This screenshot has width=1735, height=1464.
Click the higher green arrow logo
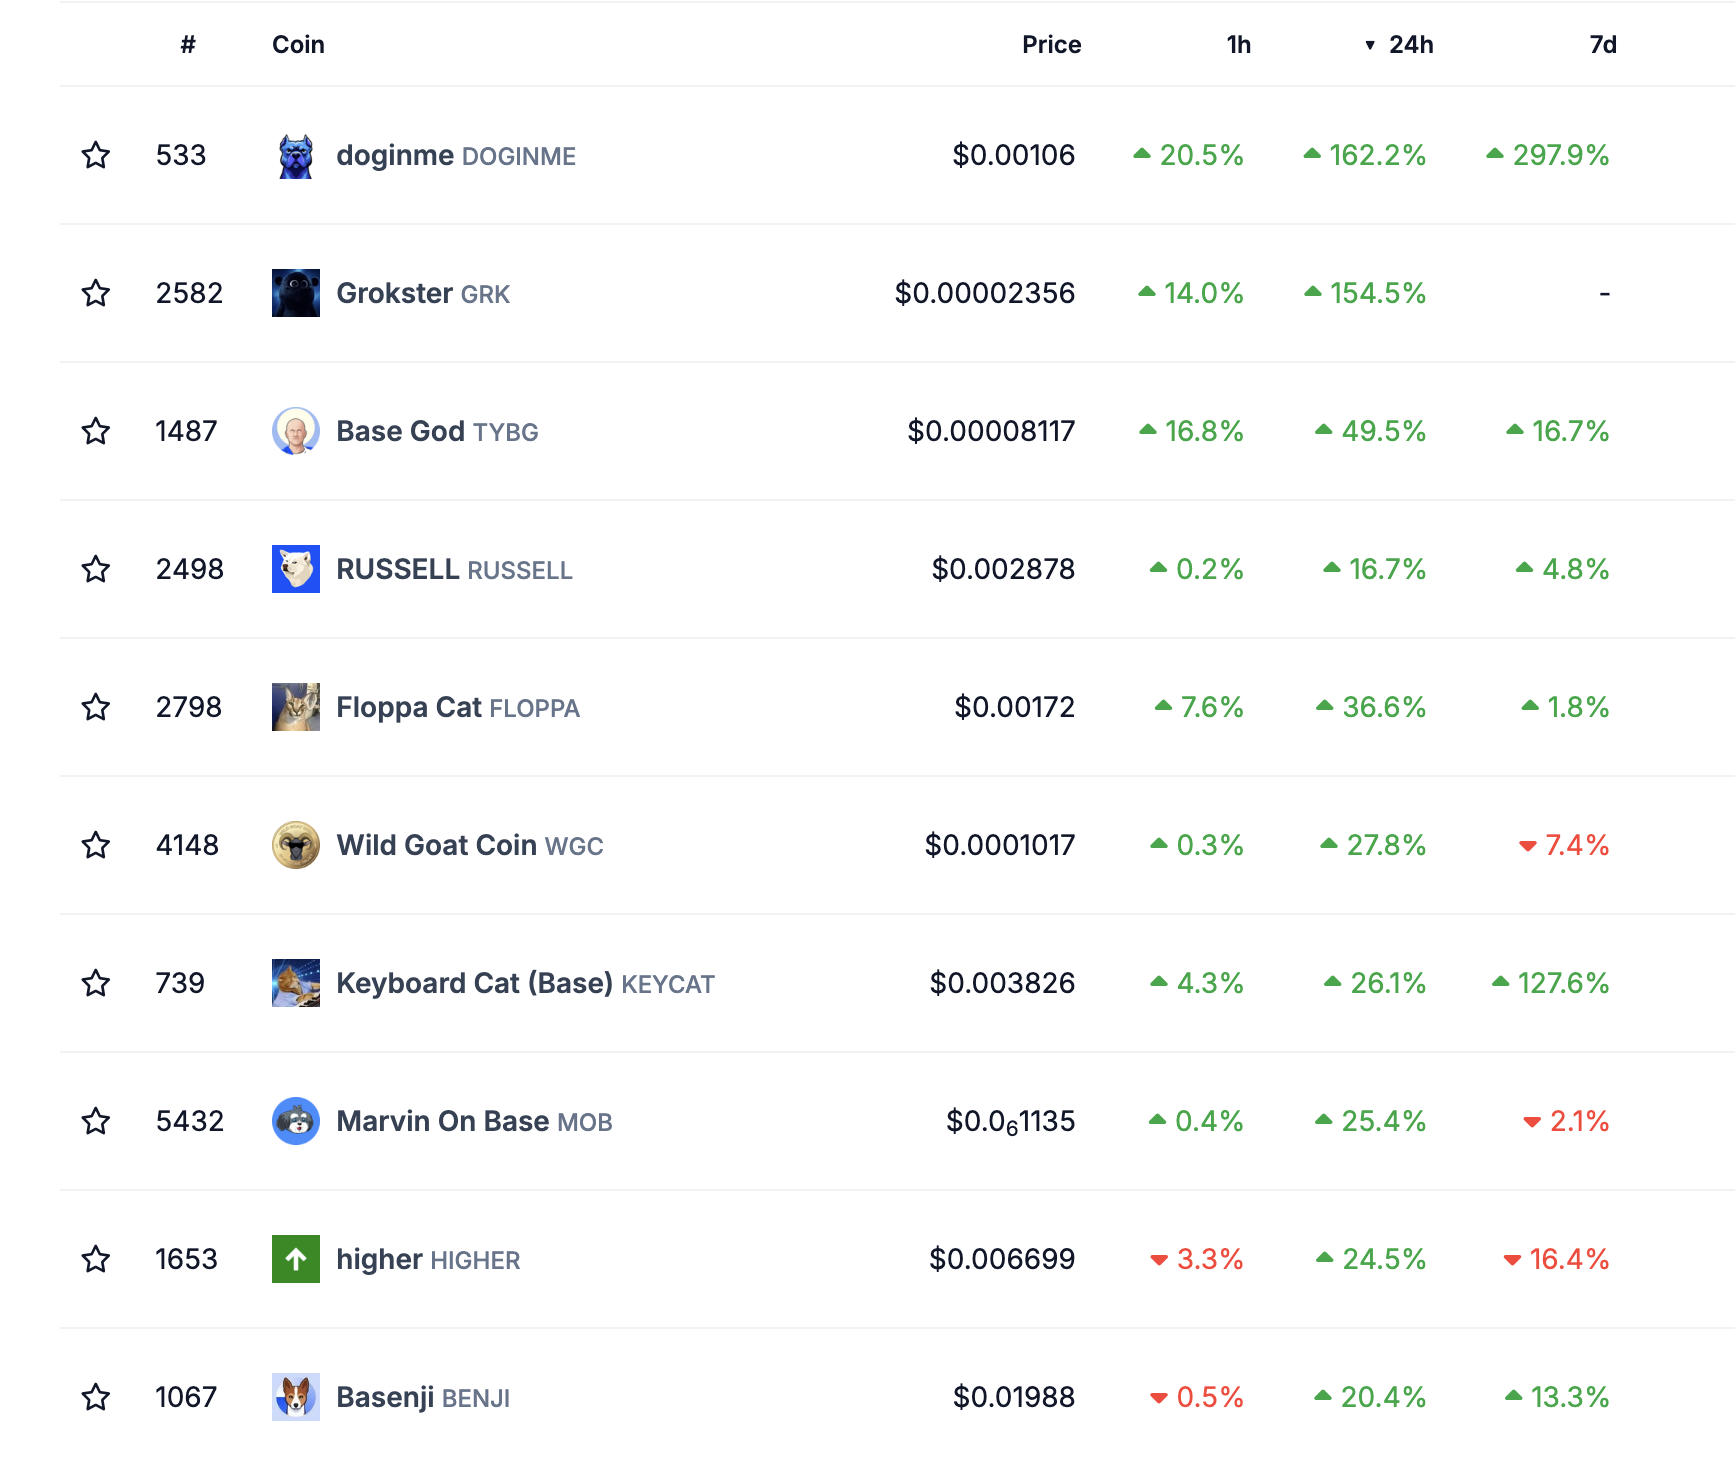pyautogui.click(x=296, y=1259)
